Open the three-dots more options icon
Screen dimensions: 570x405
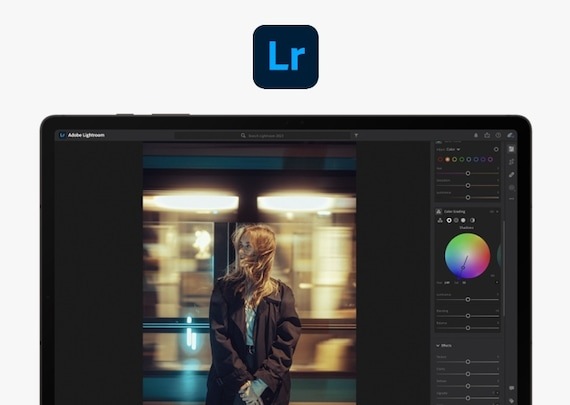point(511,199)
